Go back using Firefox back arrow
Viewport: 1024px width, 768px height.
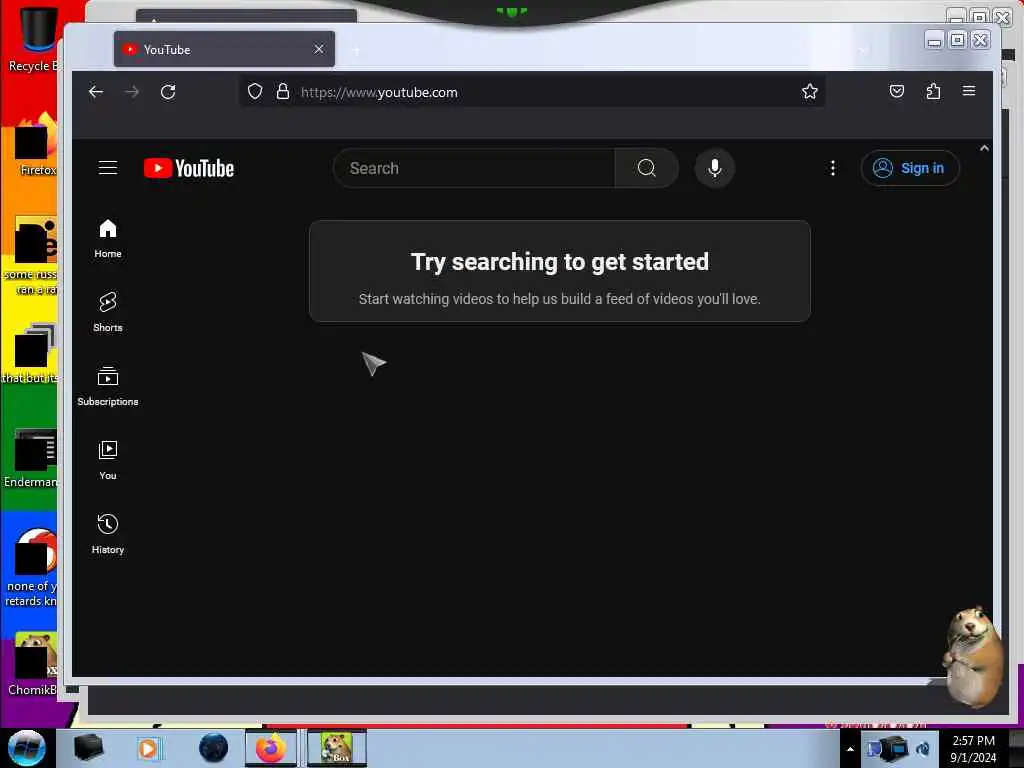[96, 92]
